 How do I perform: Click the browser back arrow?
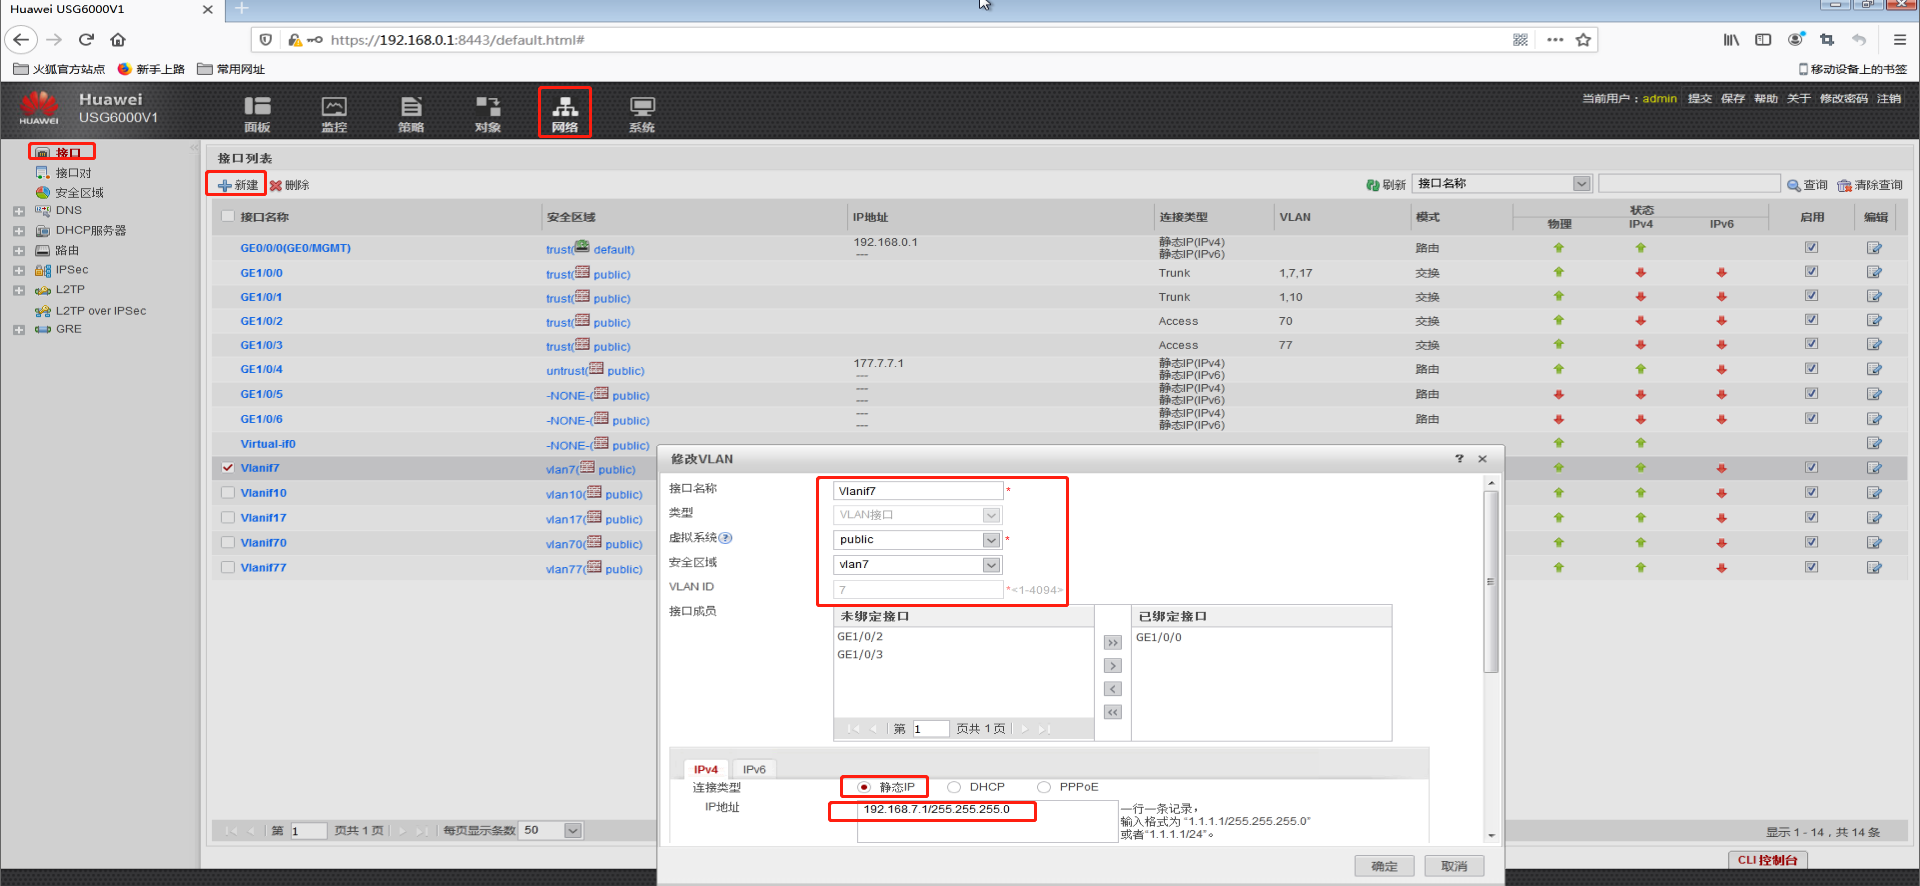(x=21, y=40)
